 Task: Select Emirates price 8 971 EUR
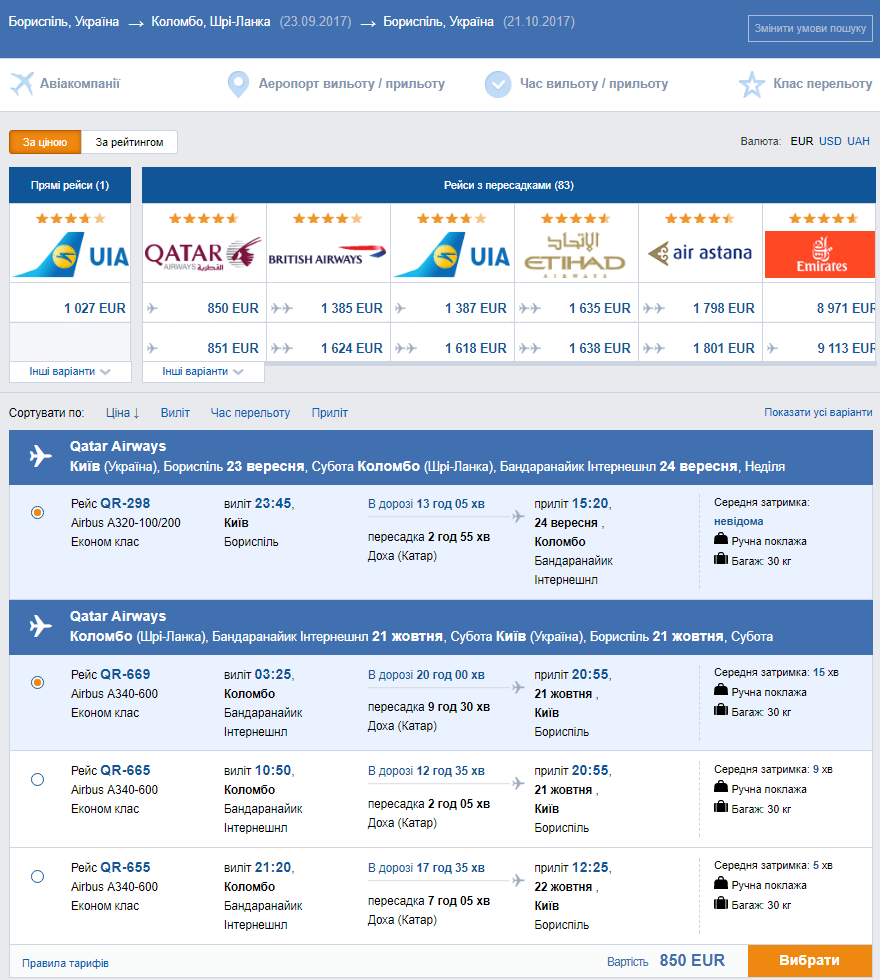tap(845, 308)
